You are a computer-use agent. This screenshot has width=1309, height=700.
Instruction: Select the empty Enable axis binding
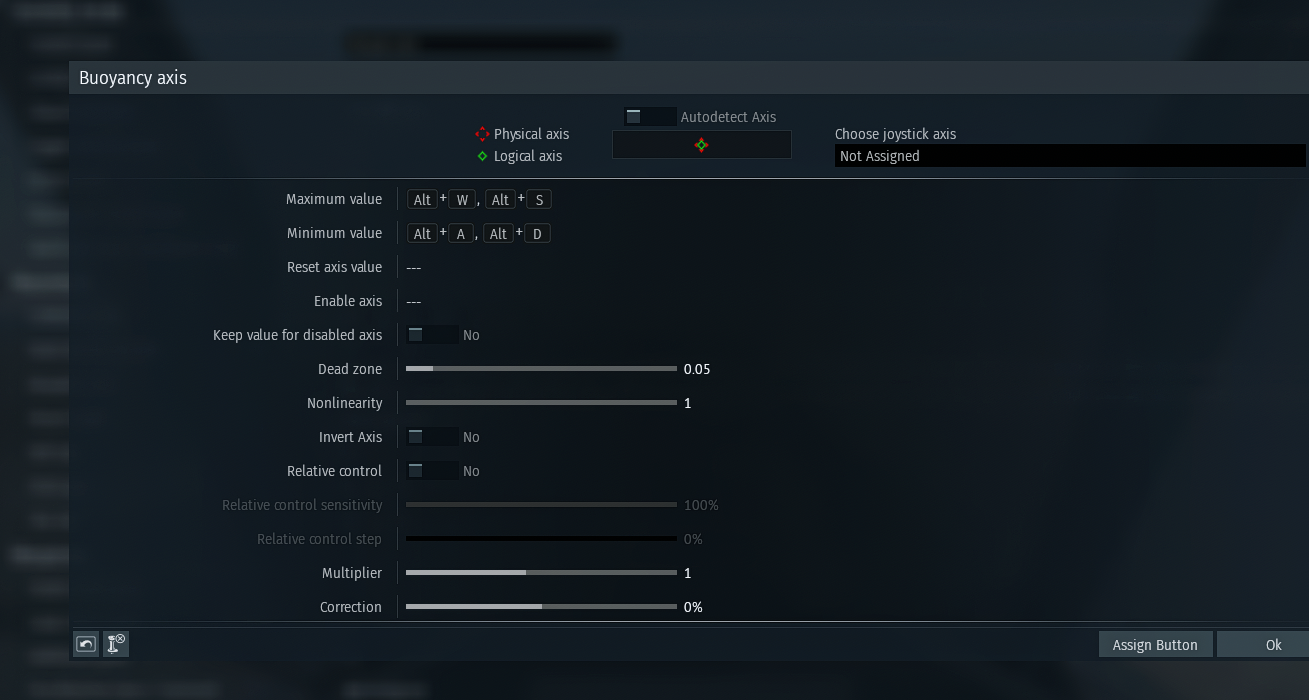coord(414,302)
